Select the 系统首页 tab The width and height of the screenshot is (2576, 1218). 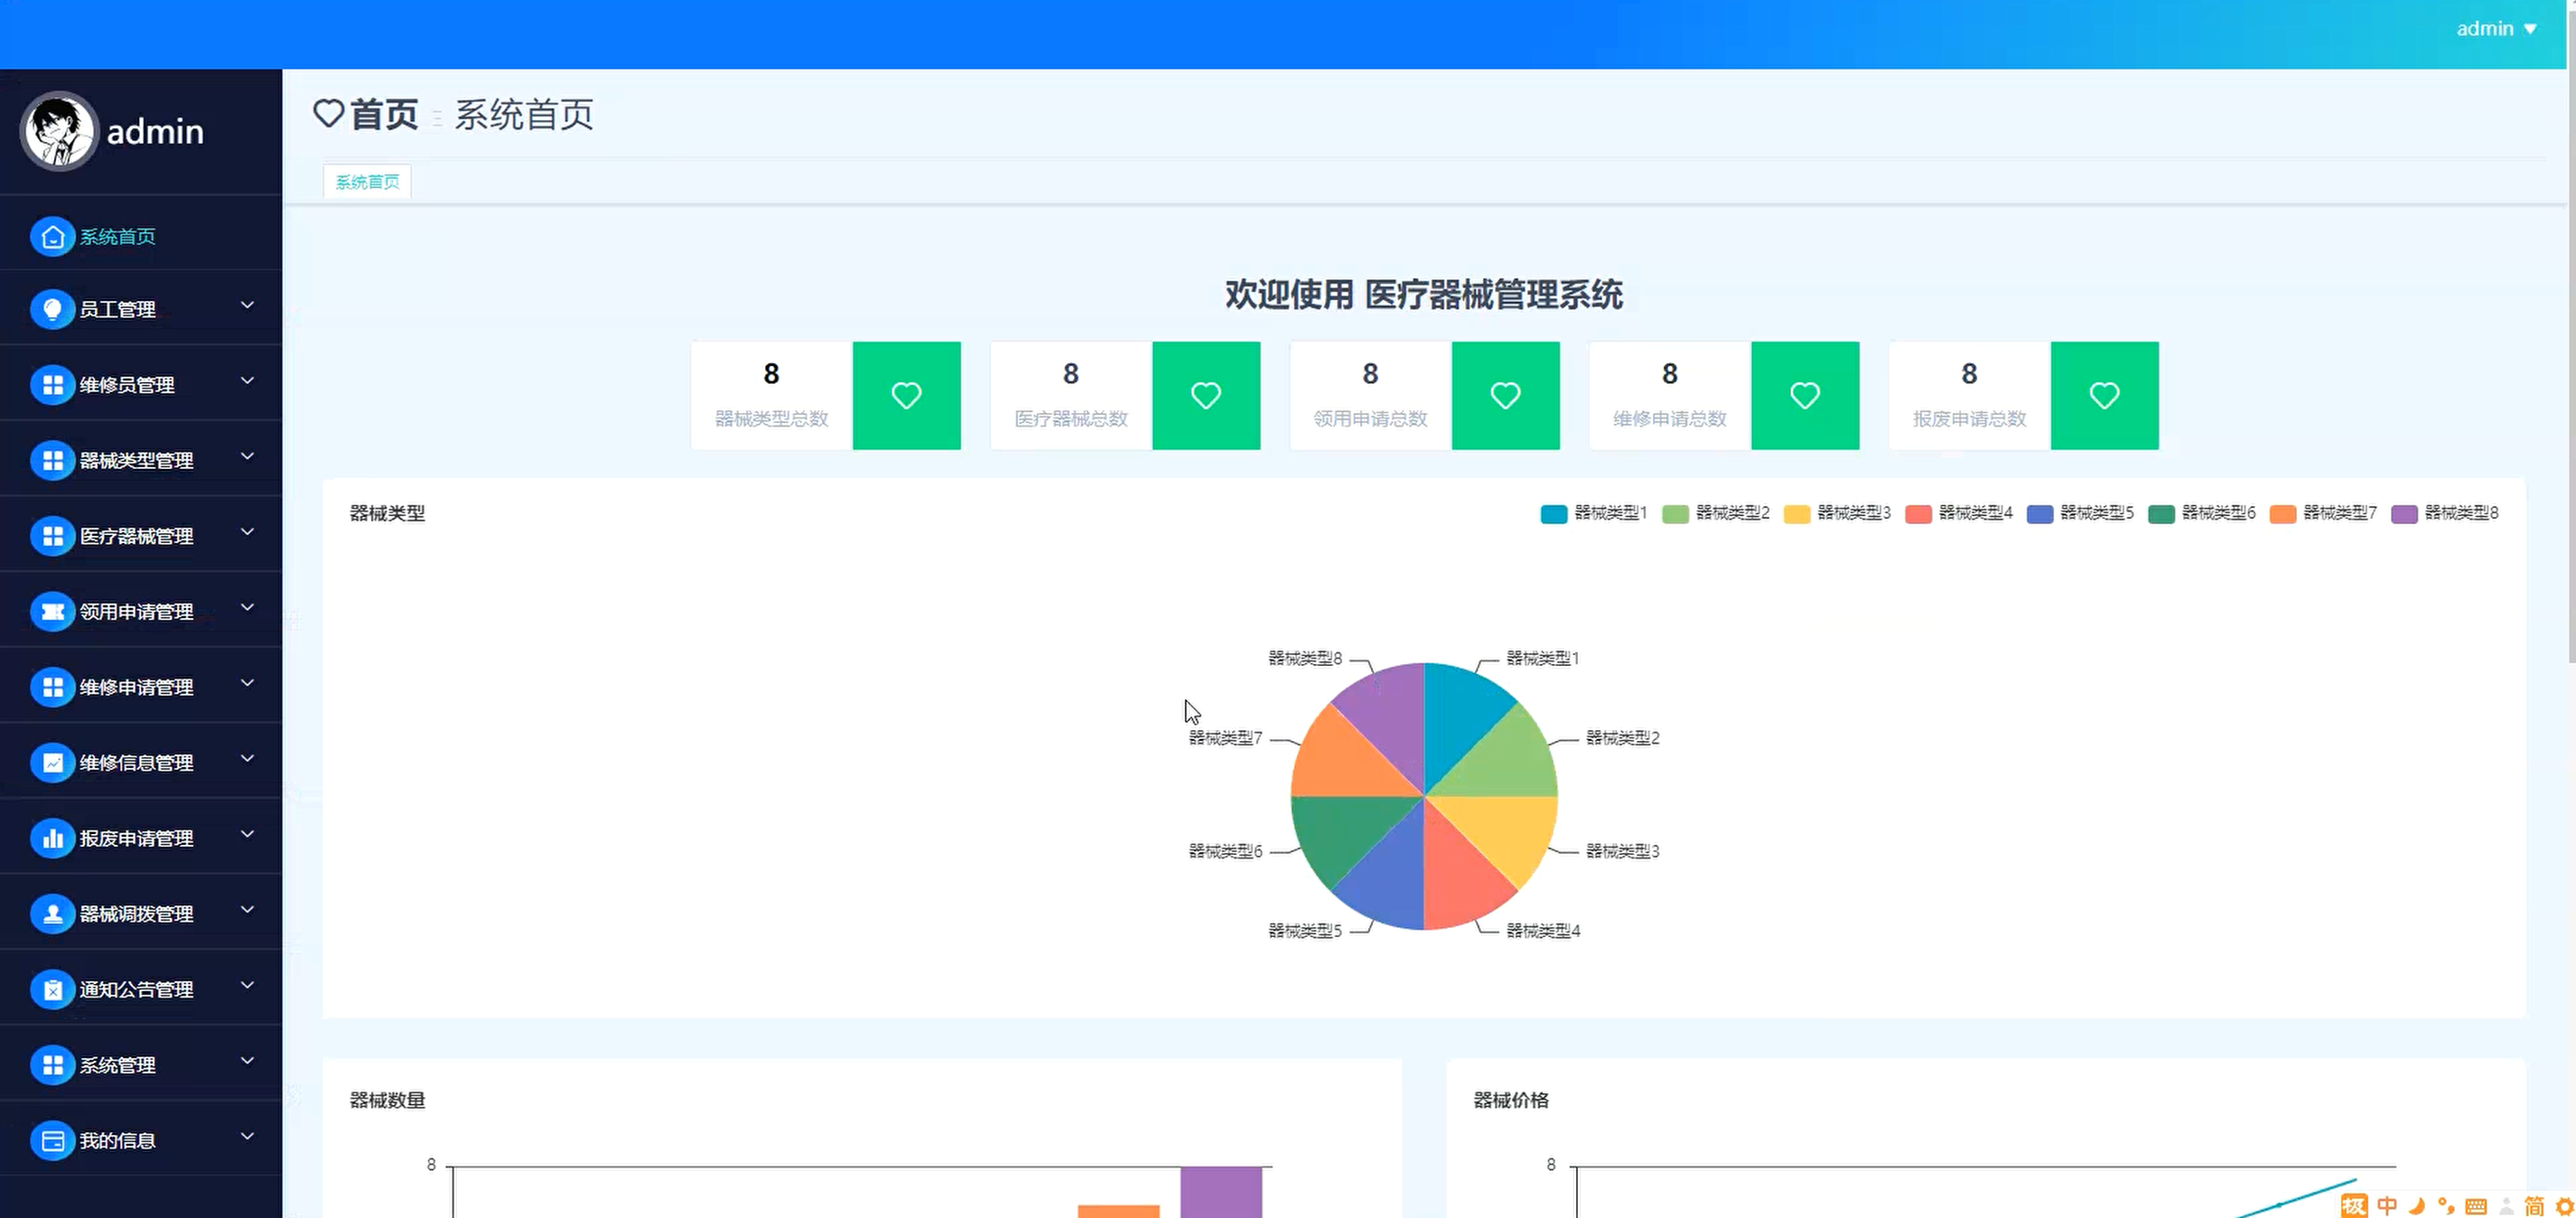tap(367, 182)
